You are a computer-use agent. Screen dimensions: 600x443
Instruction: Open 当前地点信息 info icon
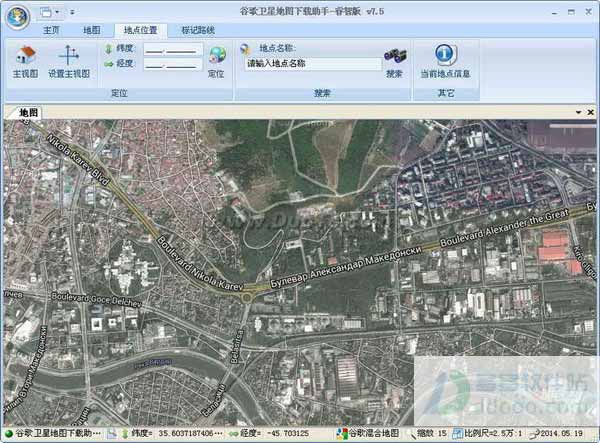point(445,54)
